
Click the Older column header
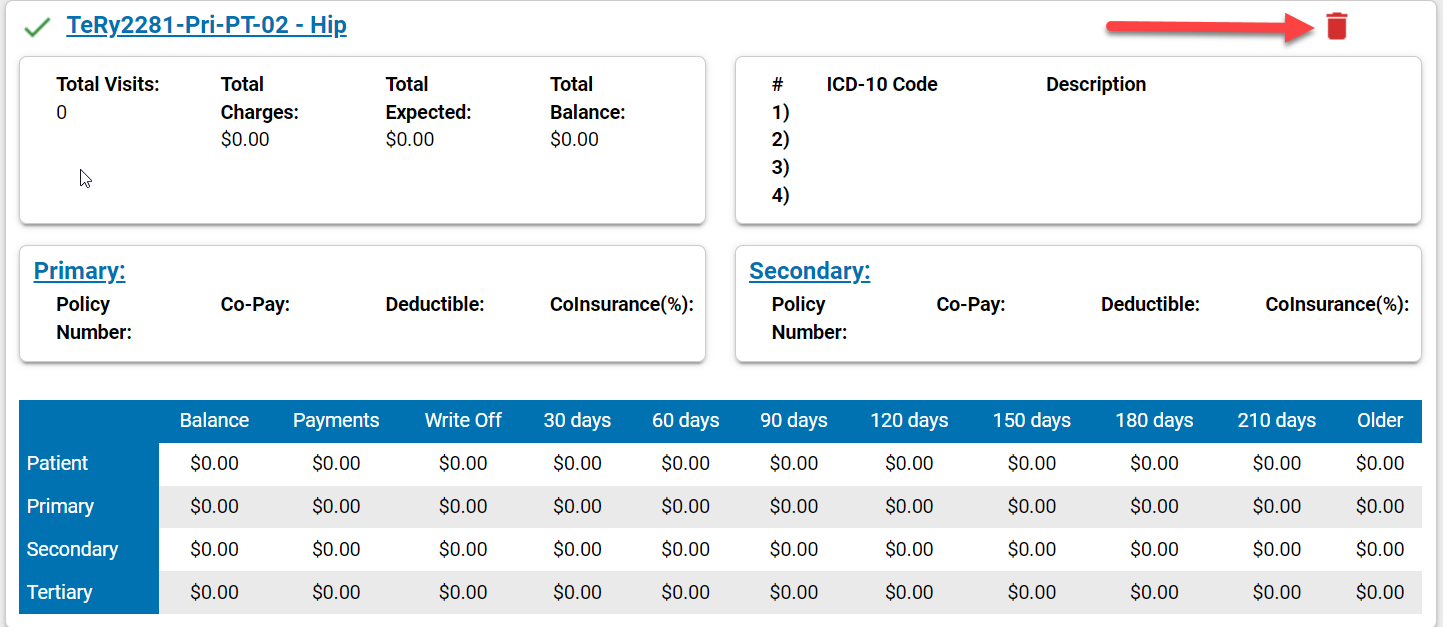1380,421
